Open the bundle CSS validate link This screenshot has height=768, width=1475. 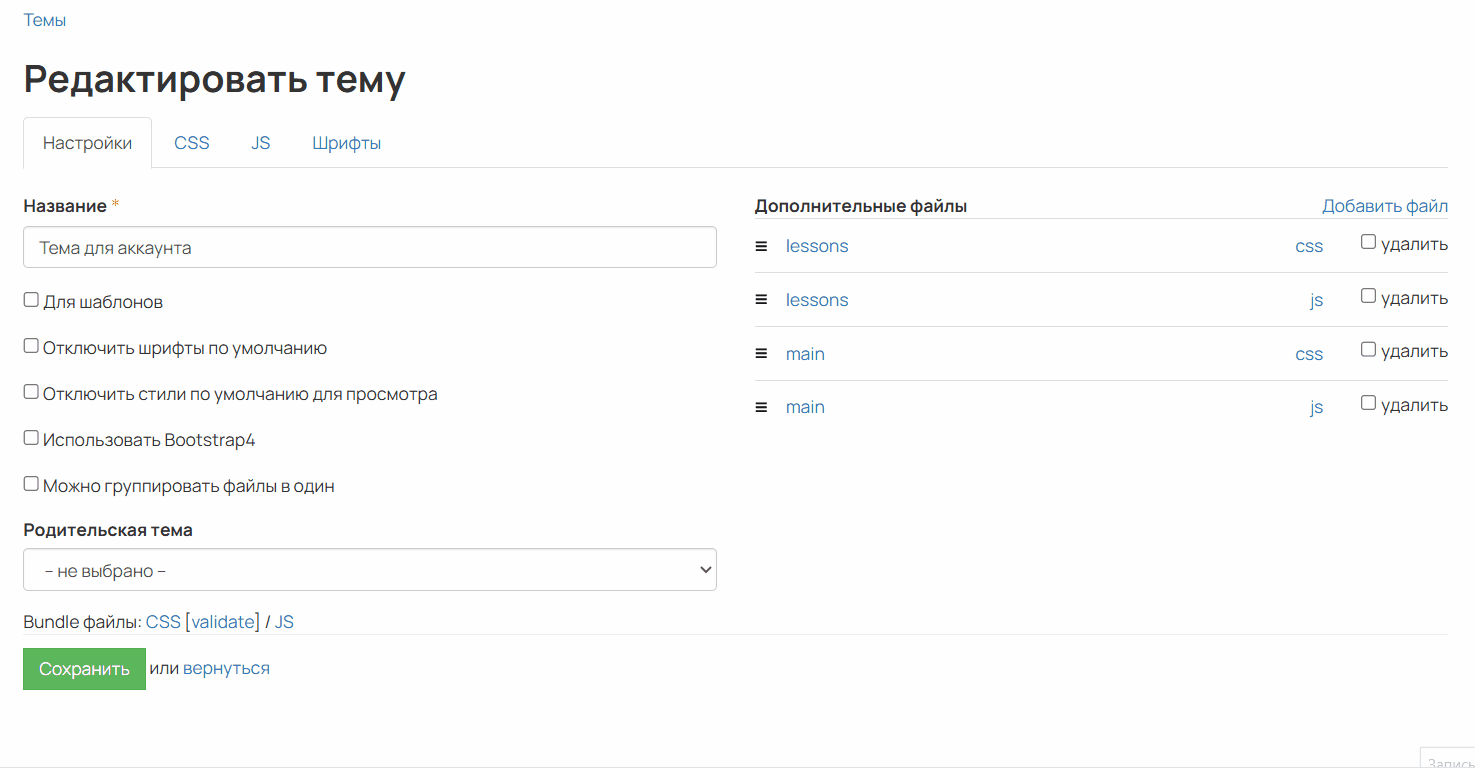coord(224,622)
